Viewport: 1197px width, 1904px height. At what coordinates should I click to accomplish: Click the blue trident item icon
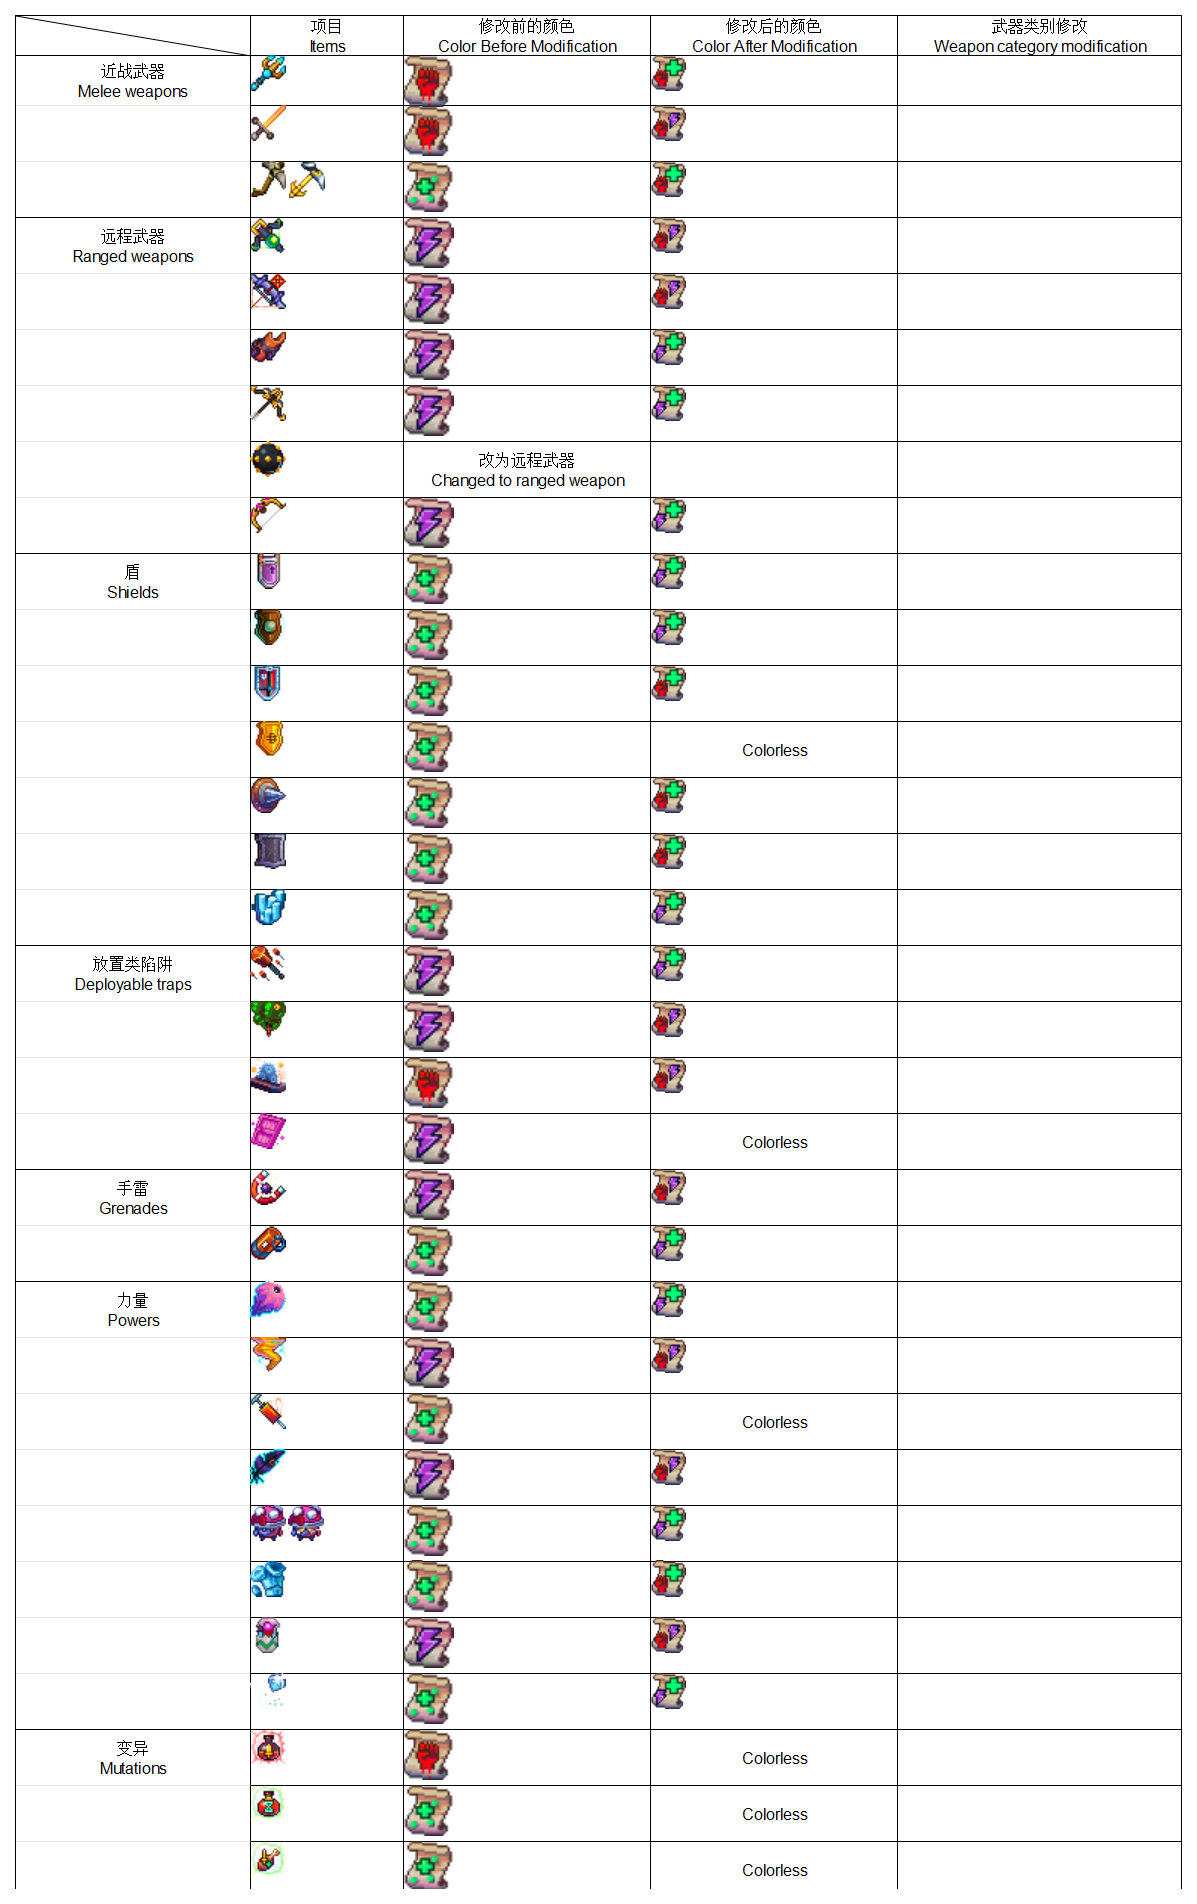[x=268, y=73]
